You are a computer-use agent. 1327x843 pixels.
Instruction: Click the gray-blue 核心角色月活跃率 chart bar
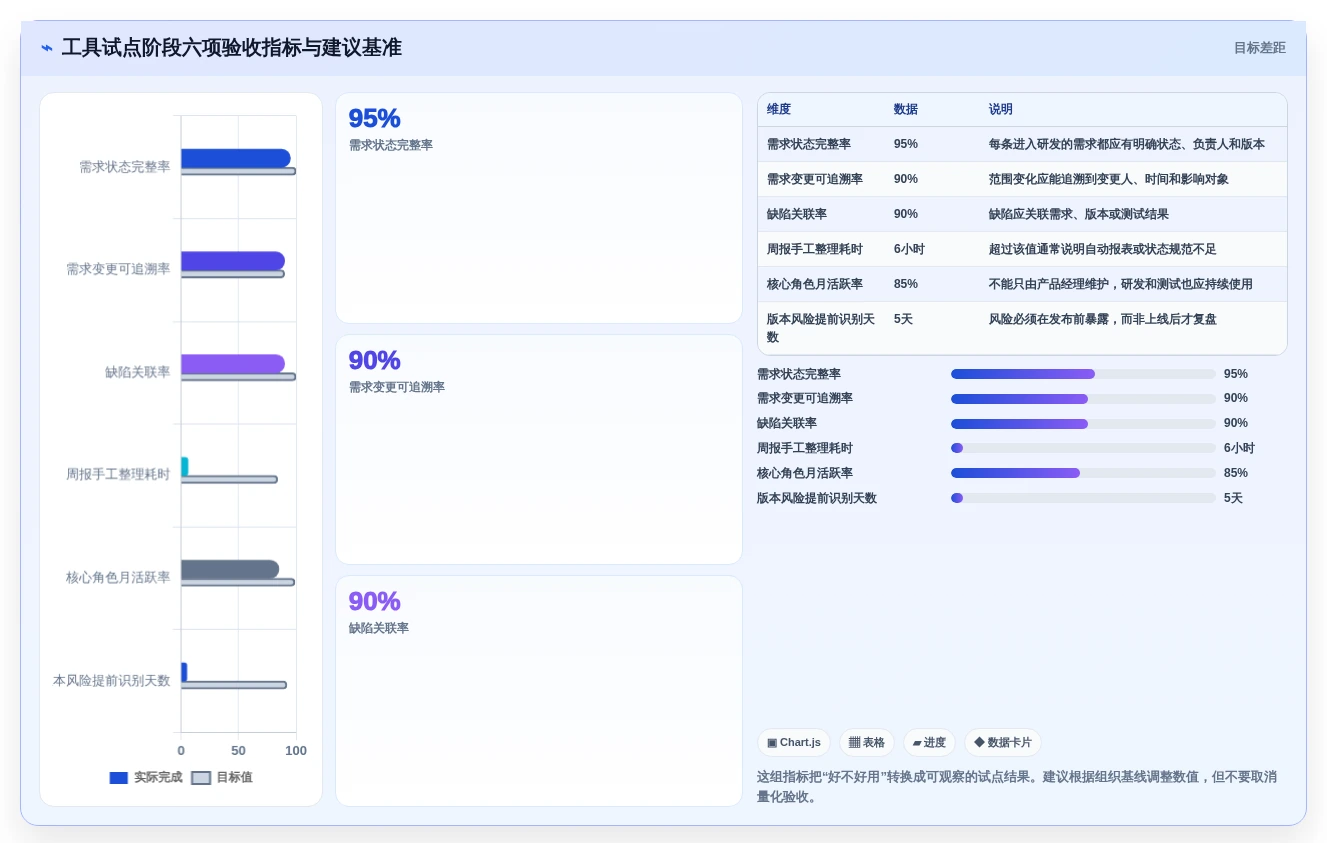coord(230,569)
